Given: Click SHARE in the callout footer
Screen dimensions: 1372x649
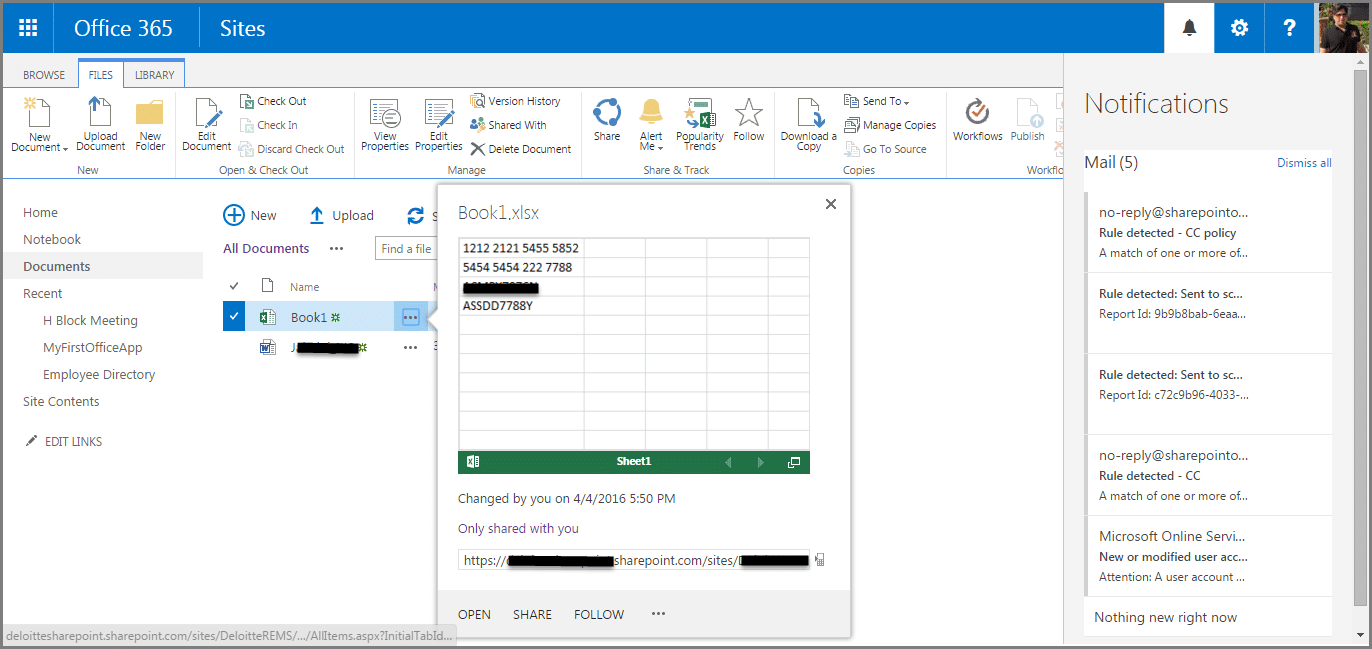Looking at the screenshot, I should pyautogui.click(x=532, y=614).
